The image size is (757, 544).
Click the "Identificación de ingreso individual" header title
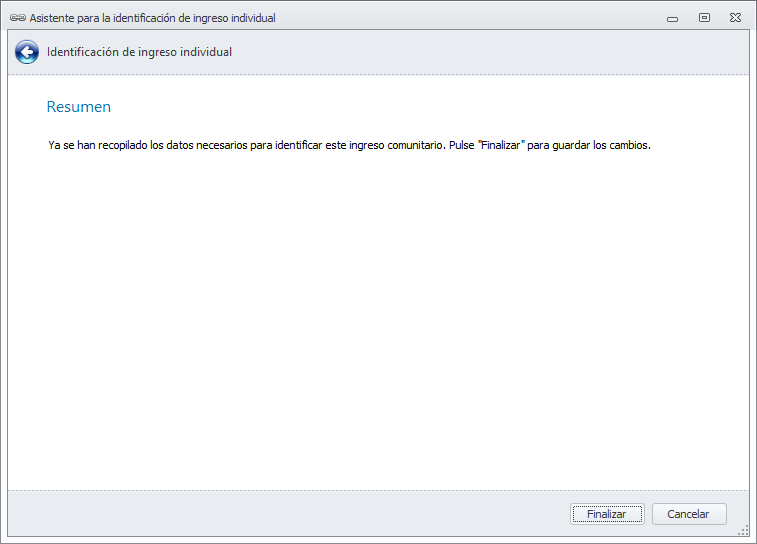click(x=139, y=52)
